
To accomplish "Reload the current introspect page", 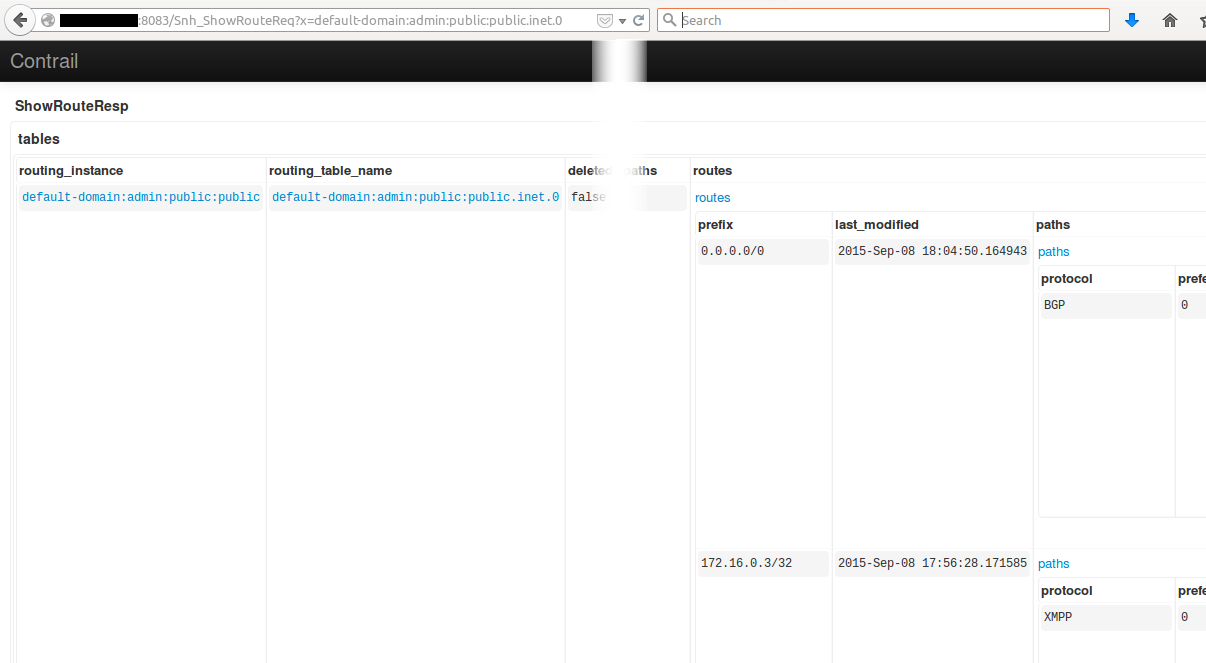I will (x=638, y=19).
